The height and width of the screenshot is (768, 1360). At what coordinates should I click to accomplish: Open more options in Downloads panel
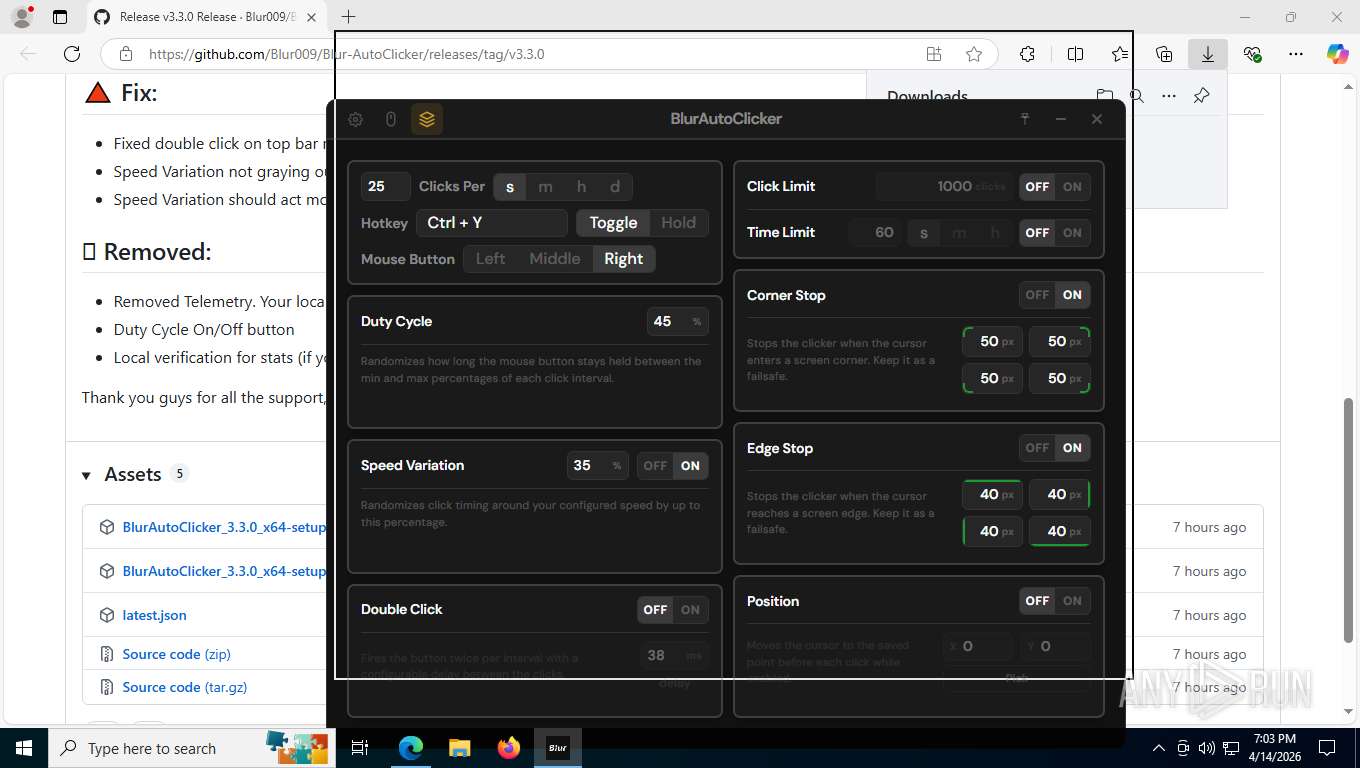tap(1169, 96)
